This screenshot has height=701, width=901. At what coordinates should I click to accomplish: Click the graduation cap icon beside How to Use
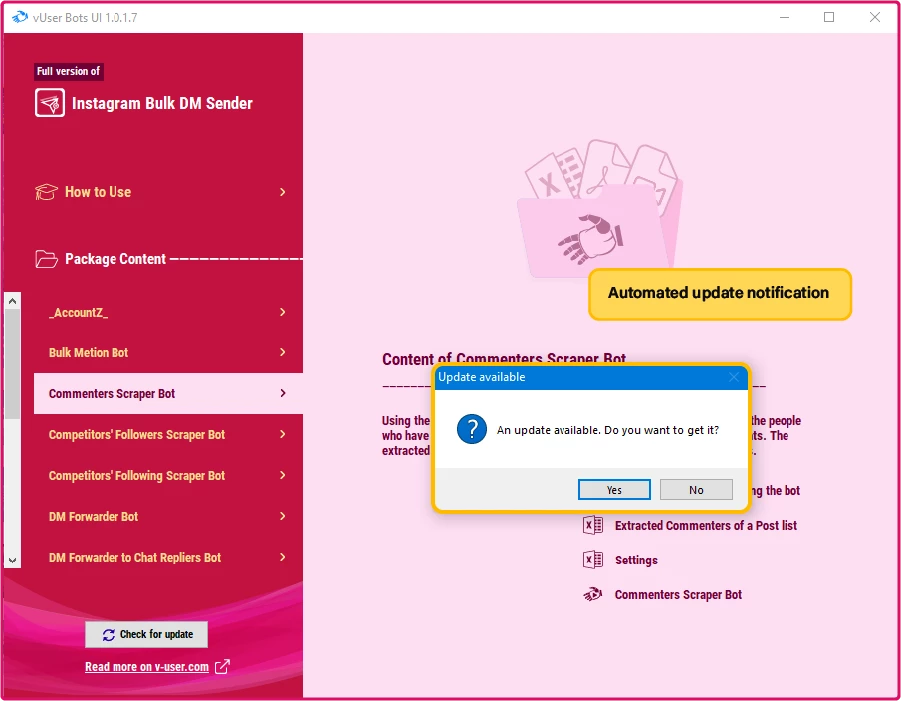(x=47, y=192)
